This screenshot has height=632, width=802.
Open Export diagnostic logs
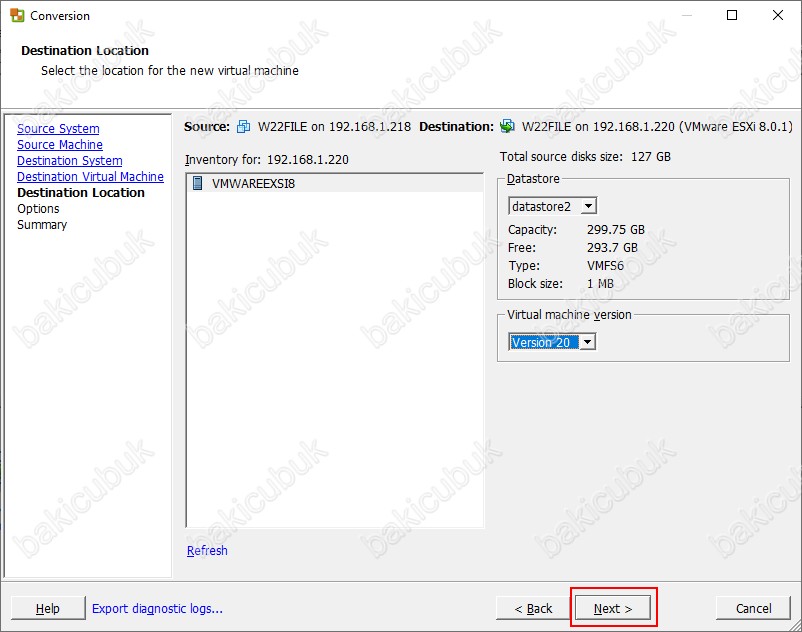[157, 608]
